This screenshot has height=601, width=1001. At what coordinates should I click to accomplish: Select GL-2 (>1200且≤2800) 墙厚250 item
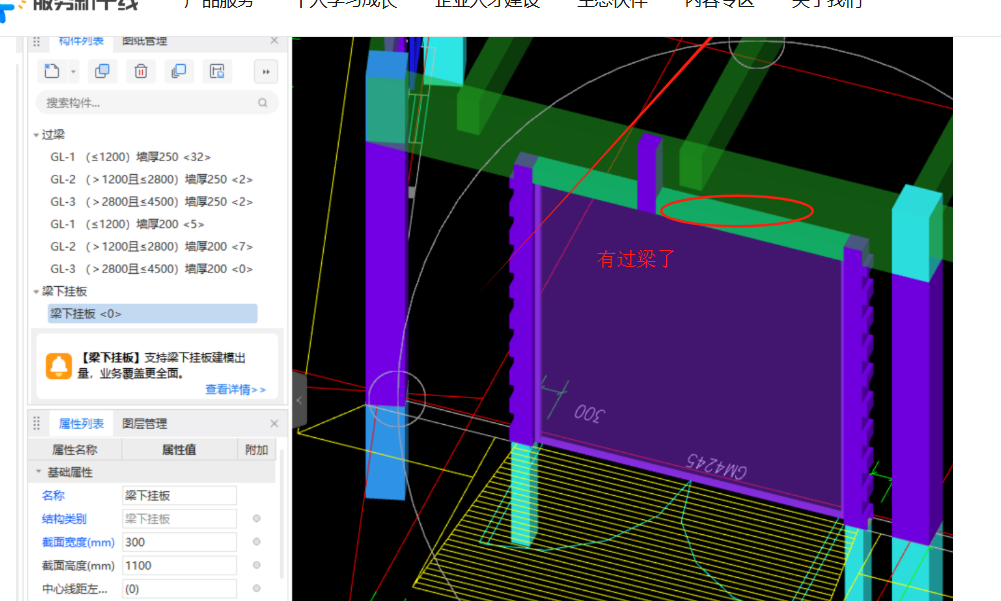click(151, 179)
